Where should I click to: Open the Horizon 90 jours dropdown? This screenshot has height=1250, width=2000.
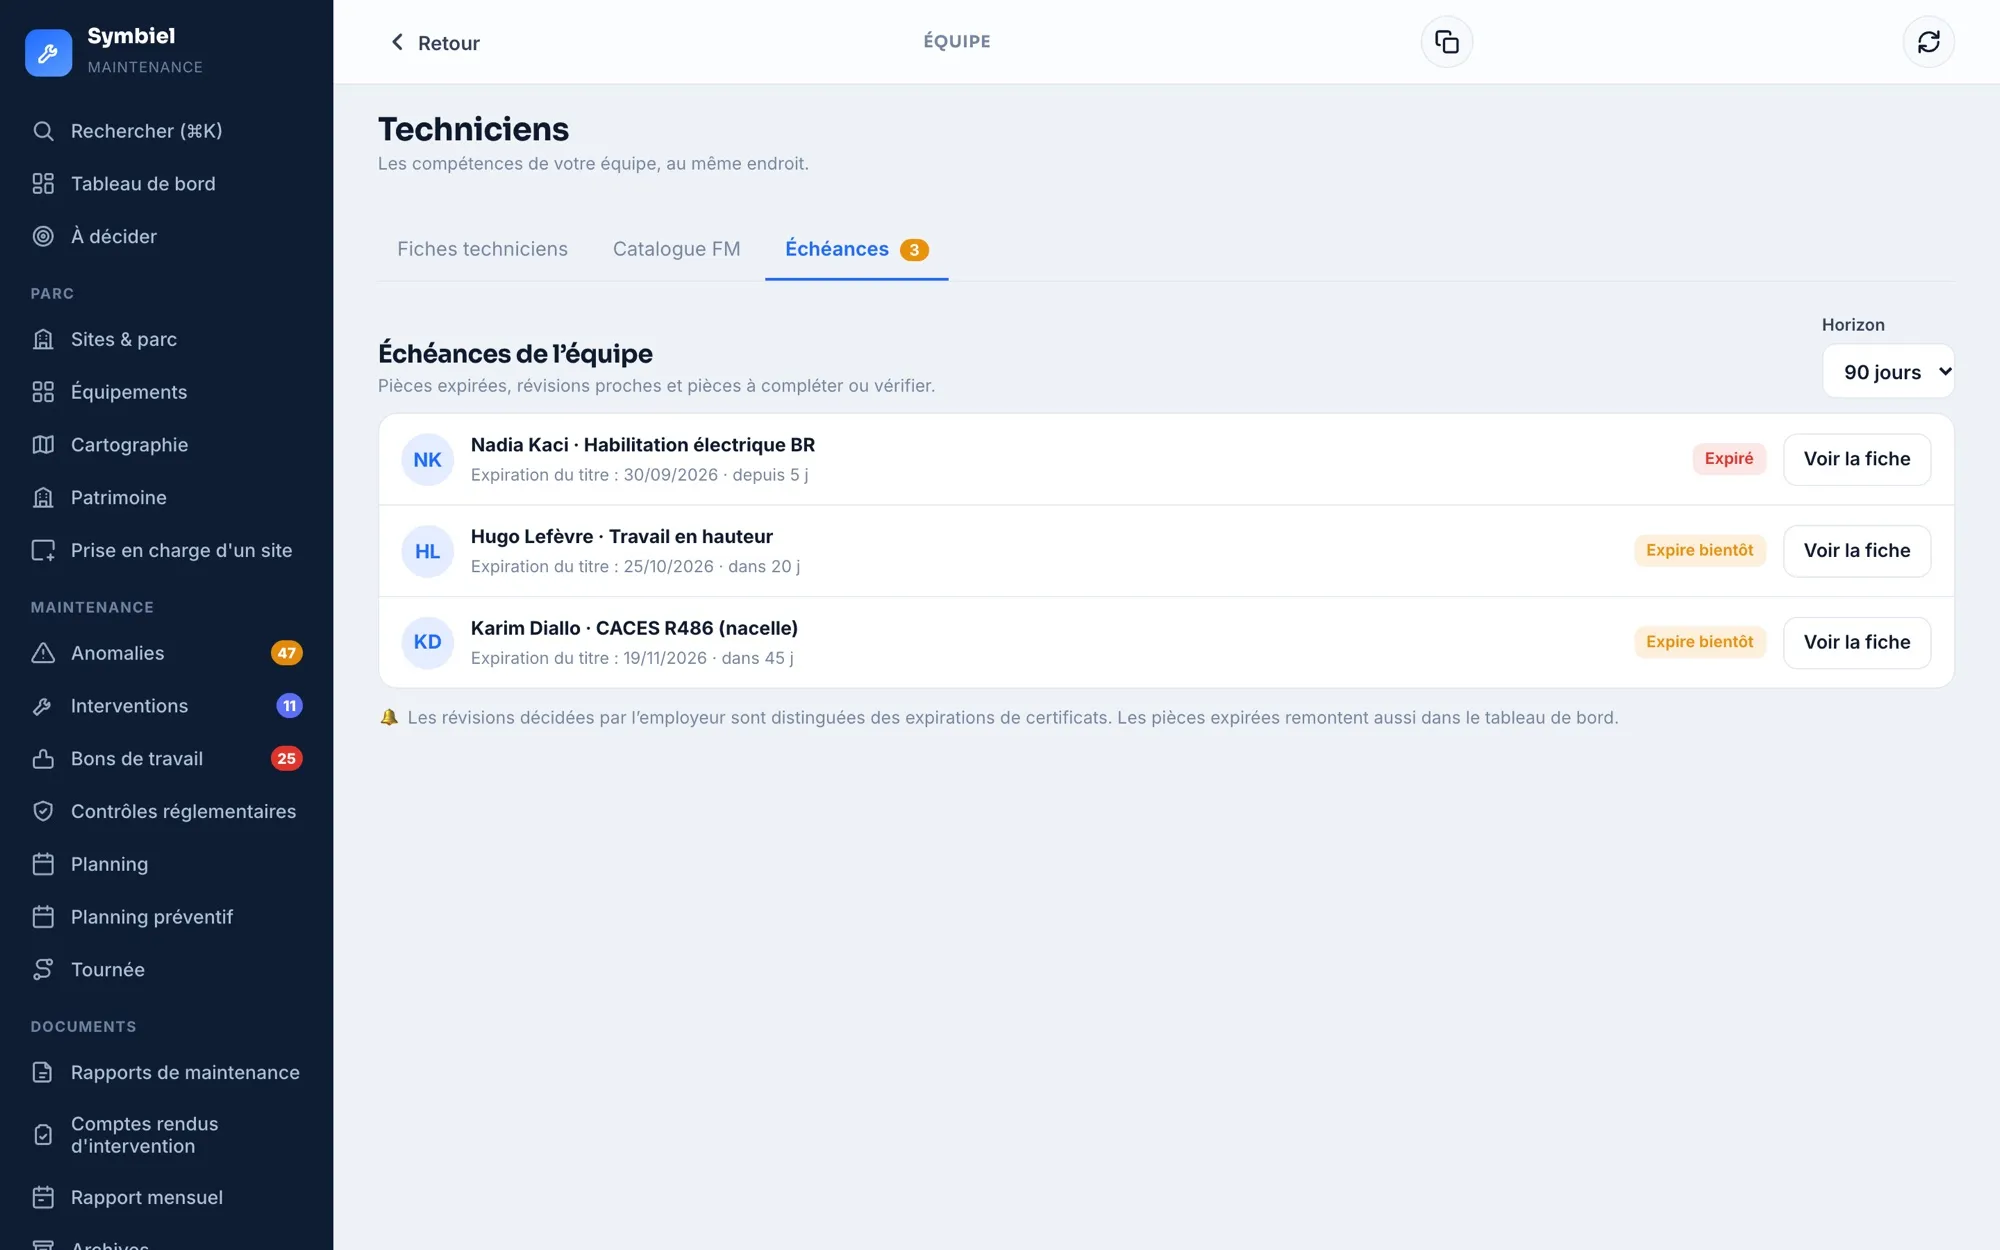[1888, 372]
